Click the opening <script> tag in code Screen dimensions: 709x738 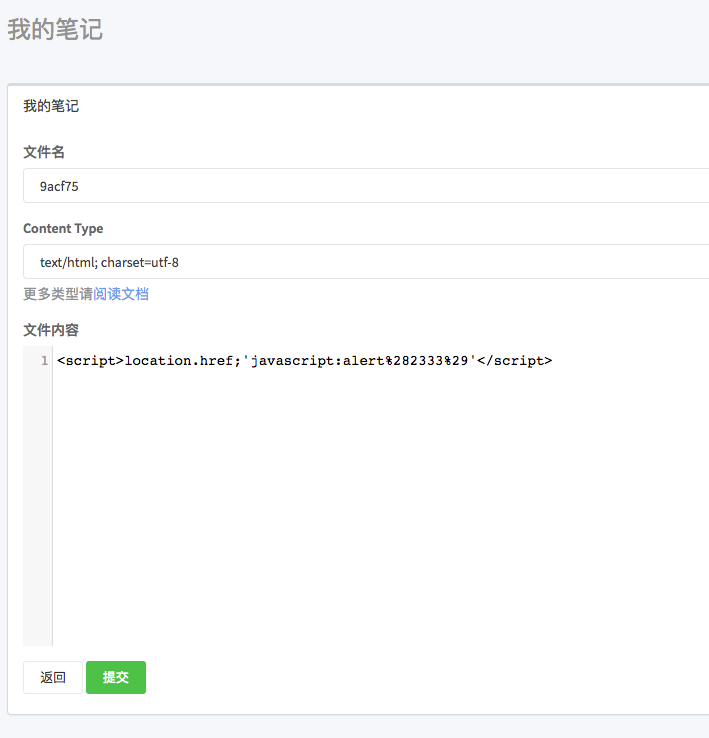coord(91,361)
